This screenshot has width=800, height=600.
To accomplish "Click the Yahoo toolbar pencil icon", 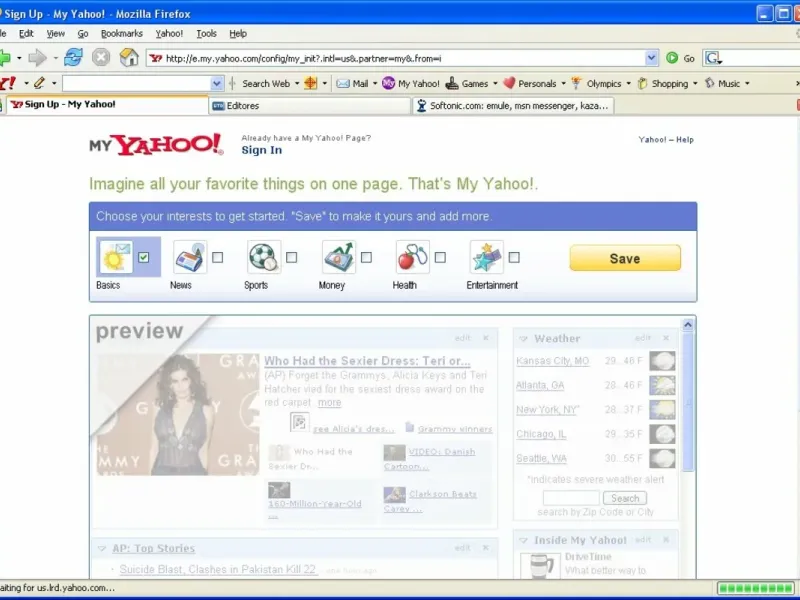I will coord(39,83).
